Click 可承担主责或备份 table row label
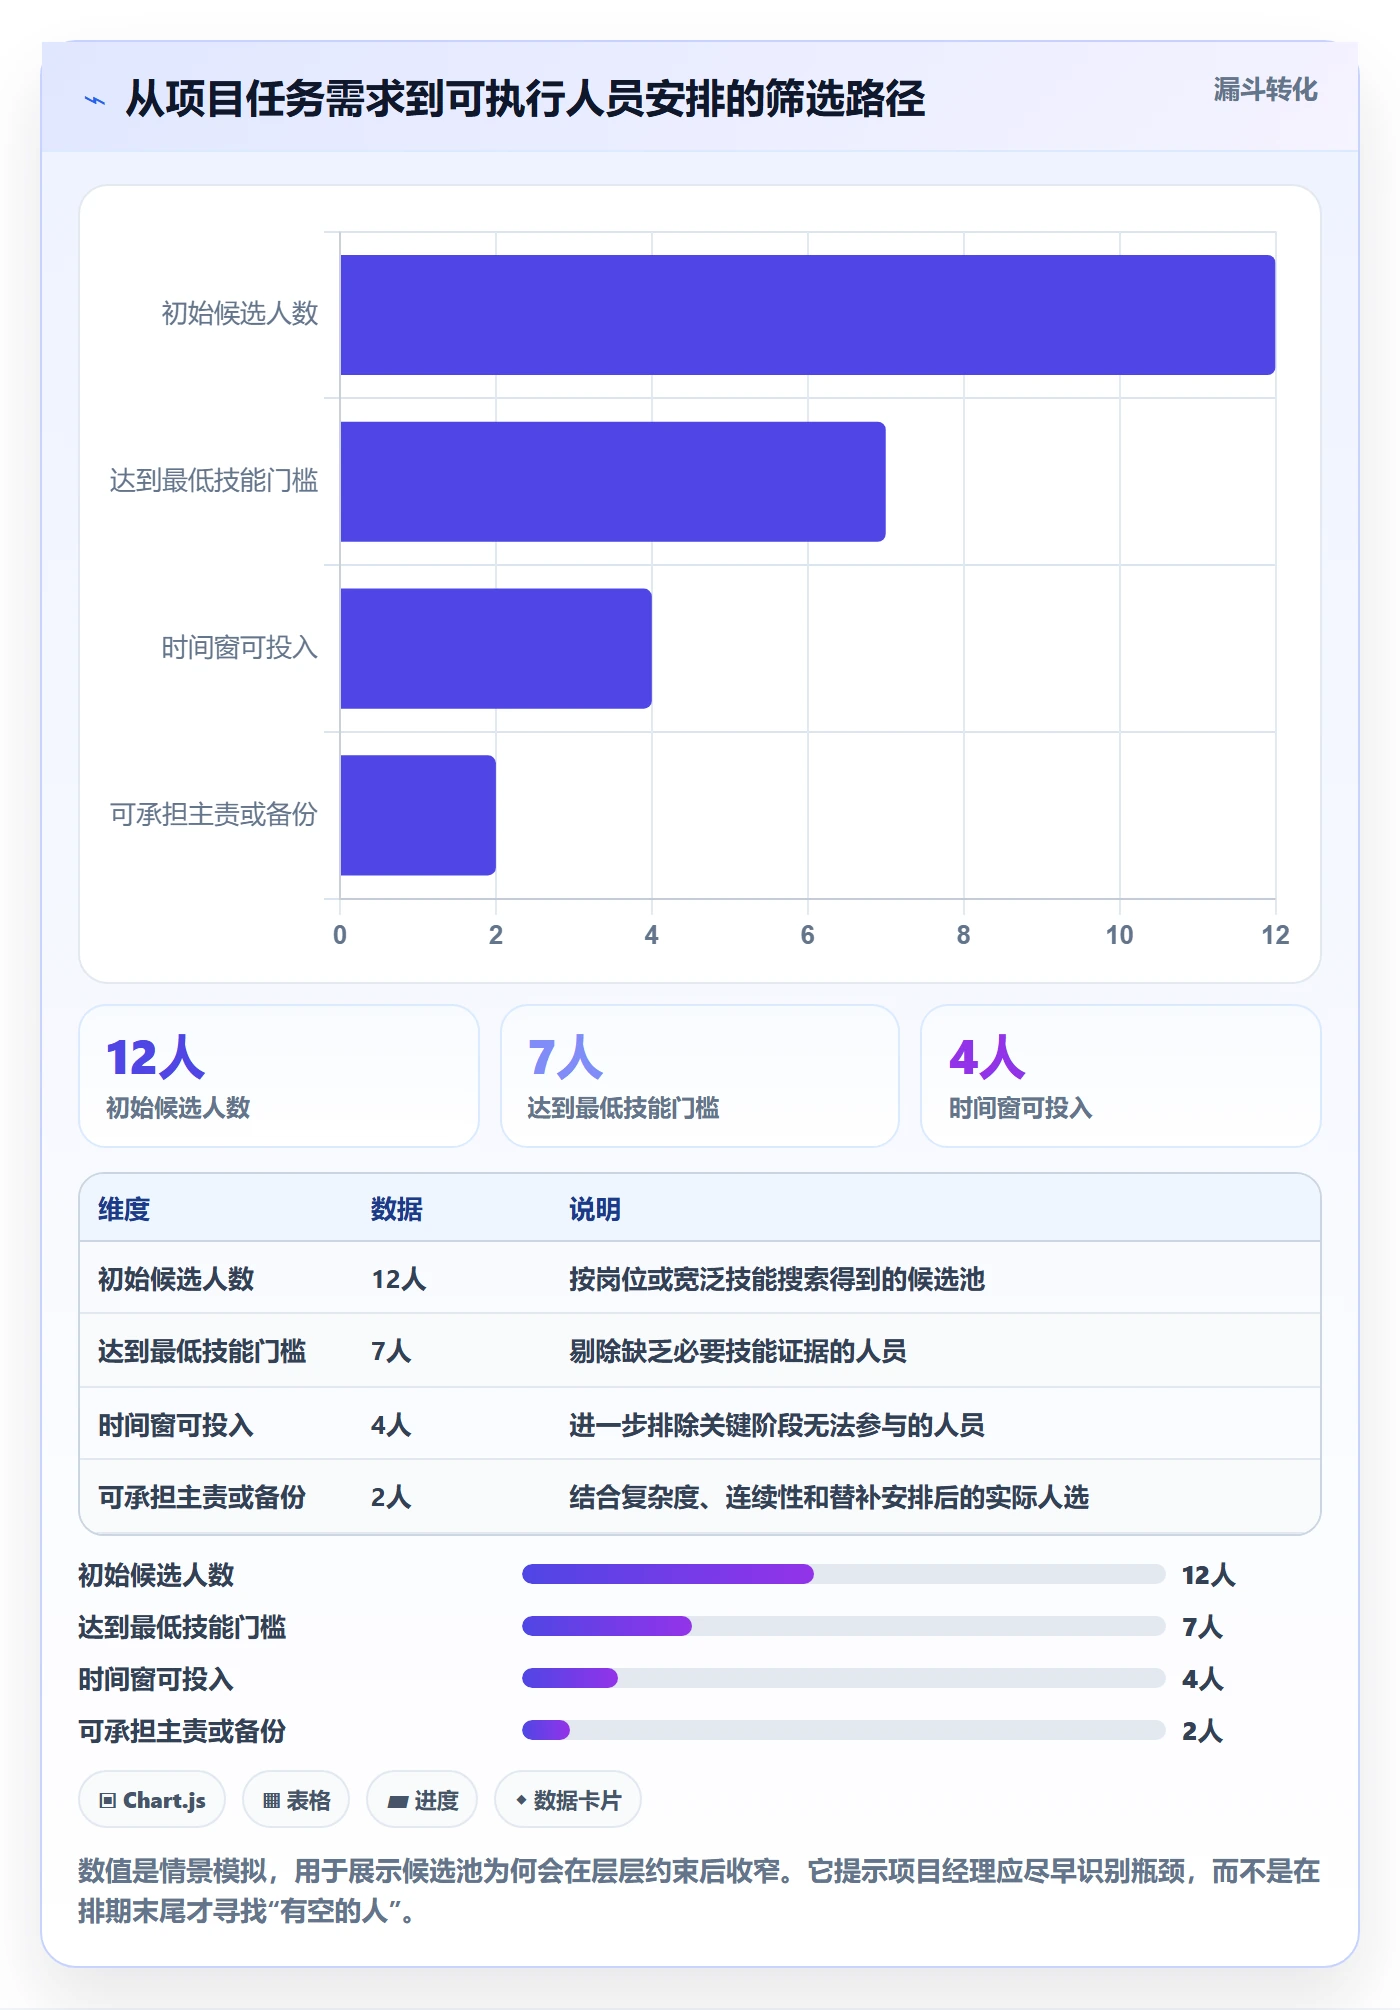Screen dimensions: 1400x2010 202,1497
